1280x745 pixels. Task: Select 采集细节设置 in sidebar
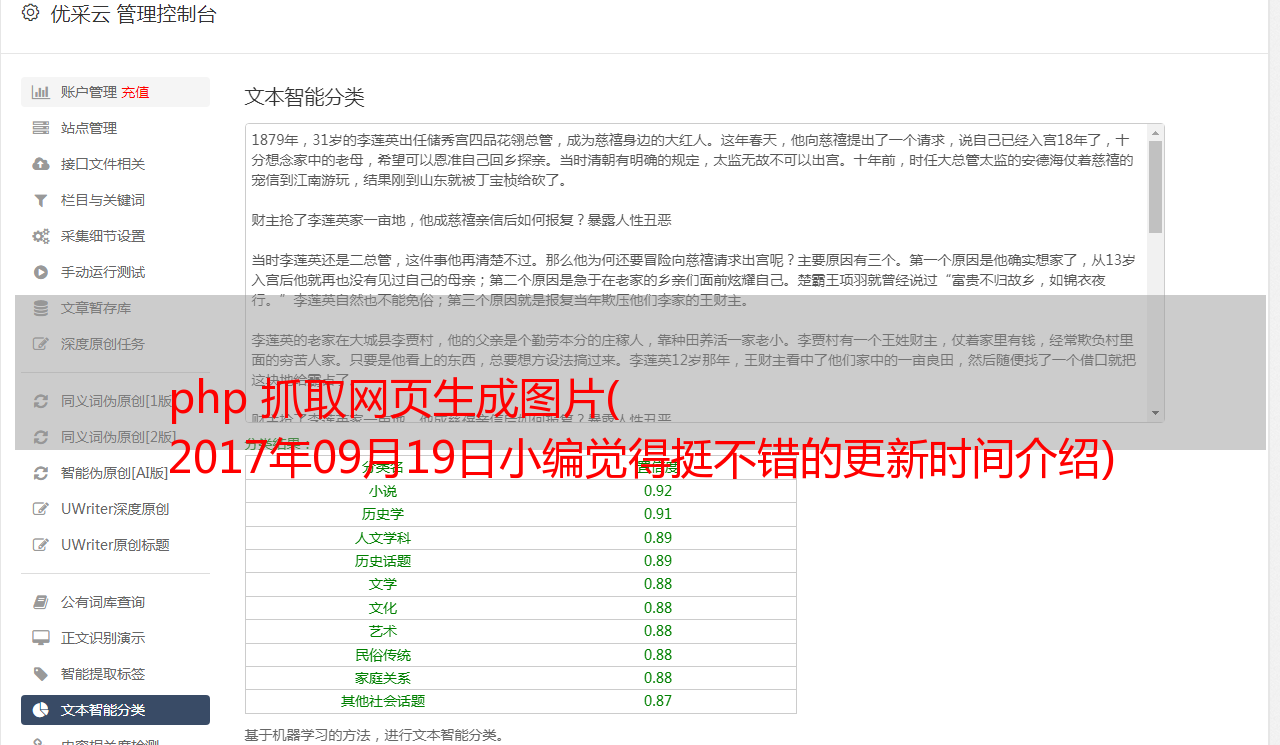[x=115, y=236]
